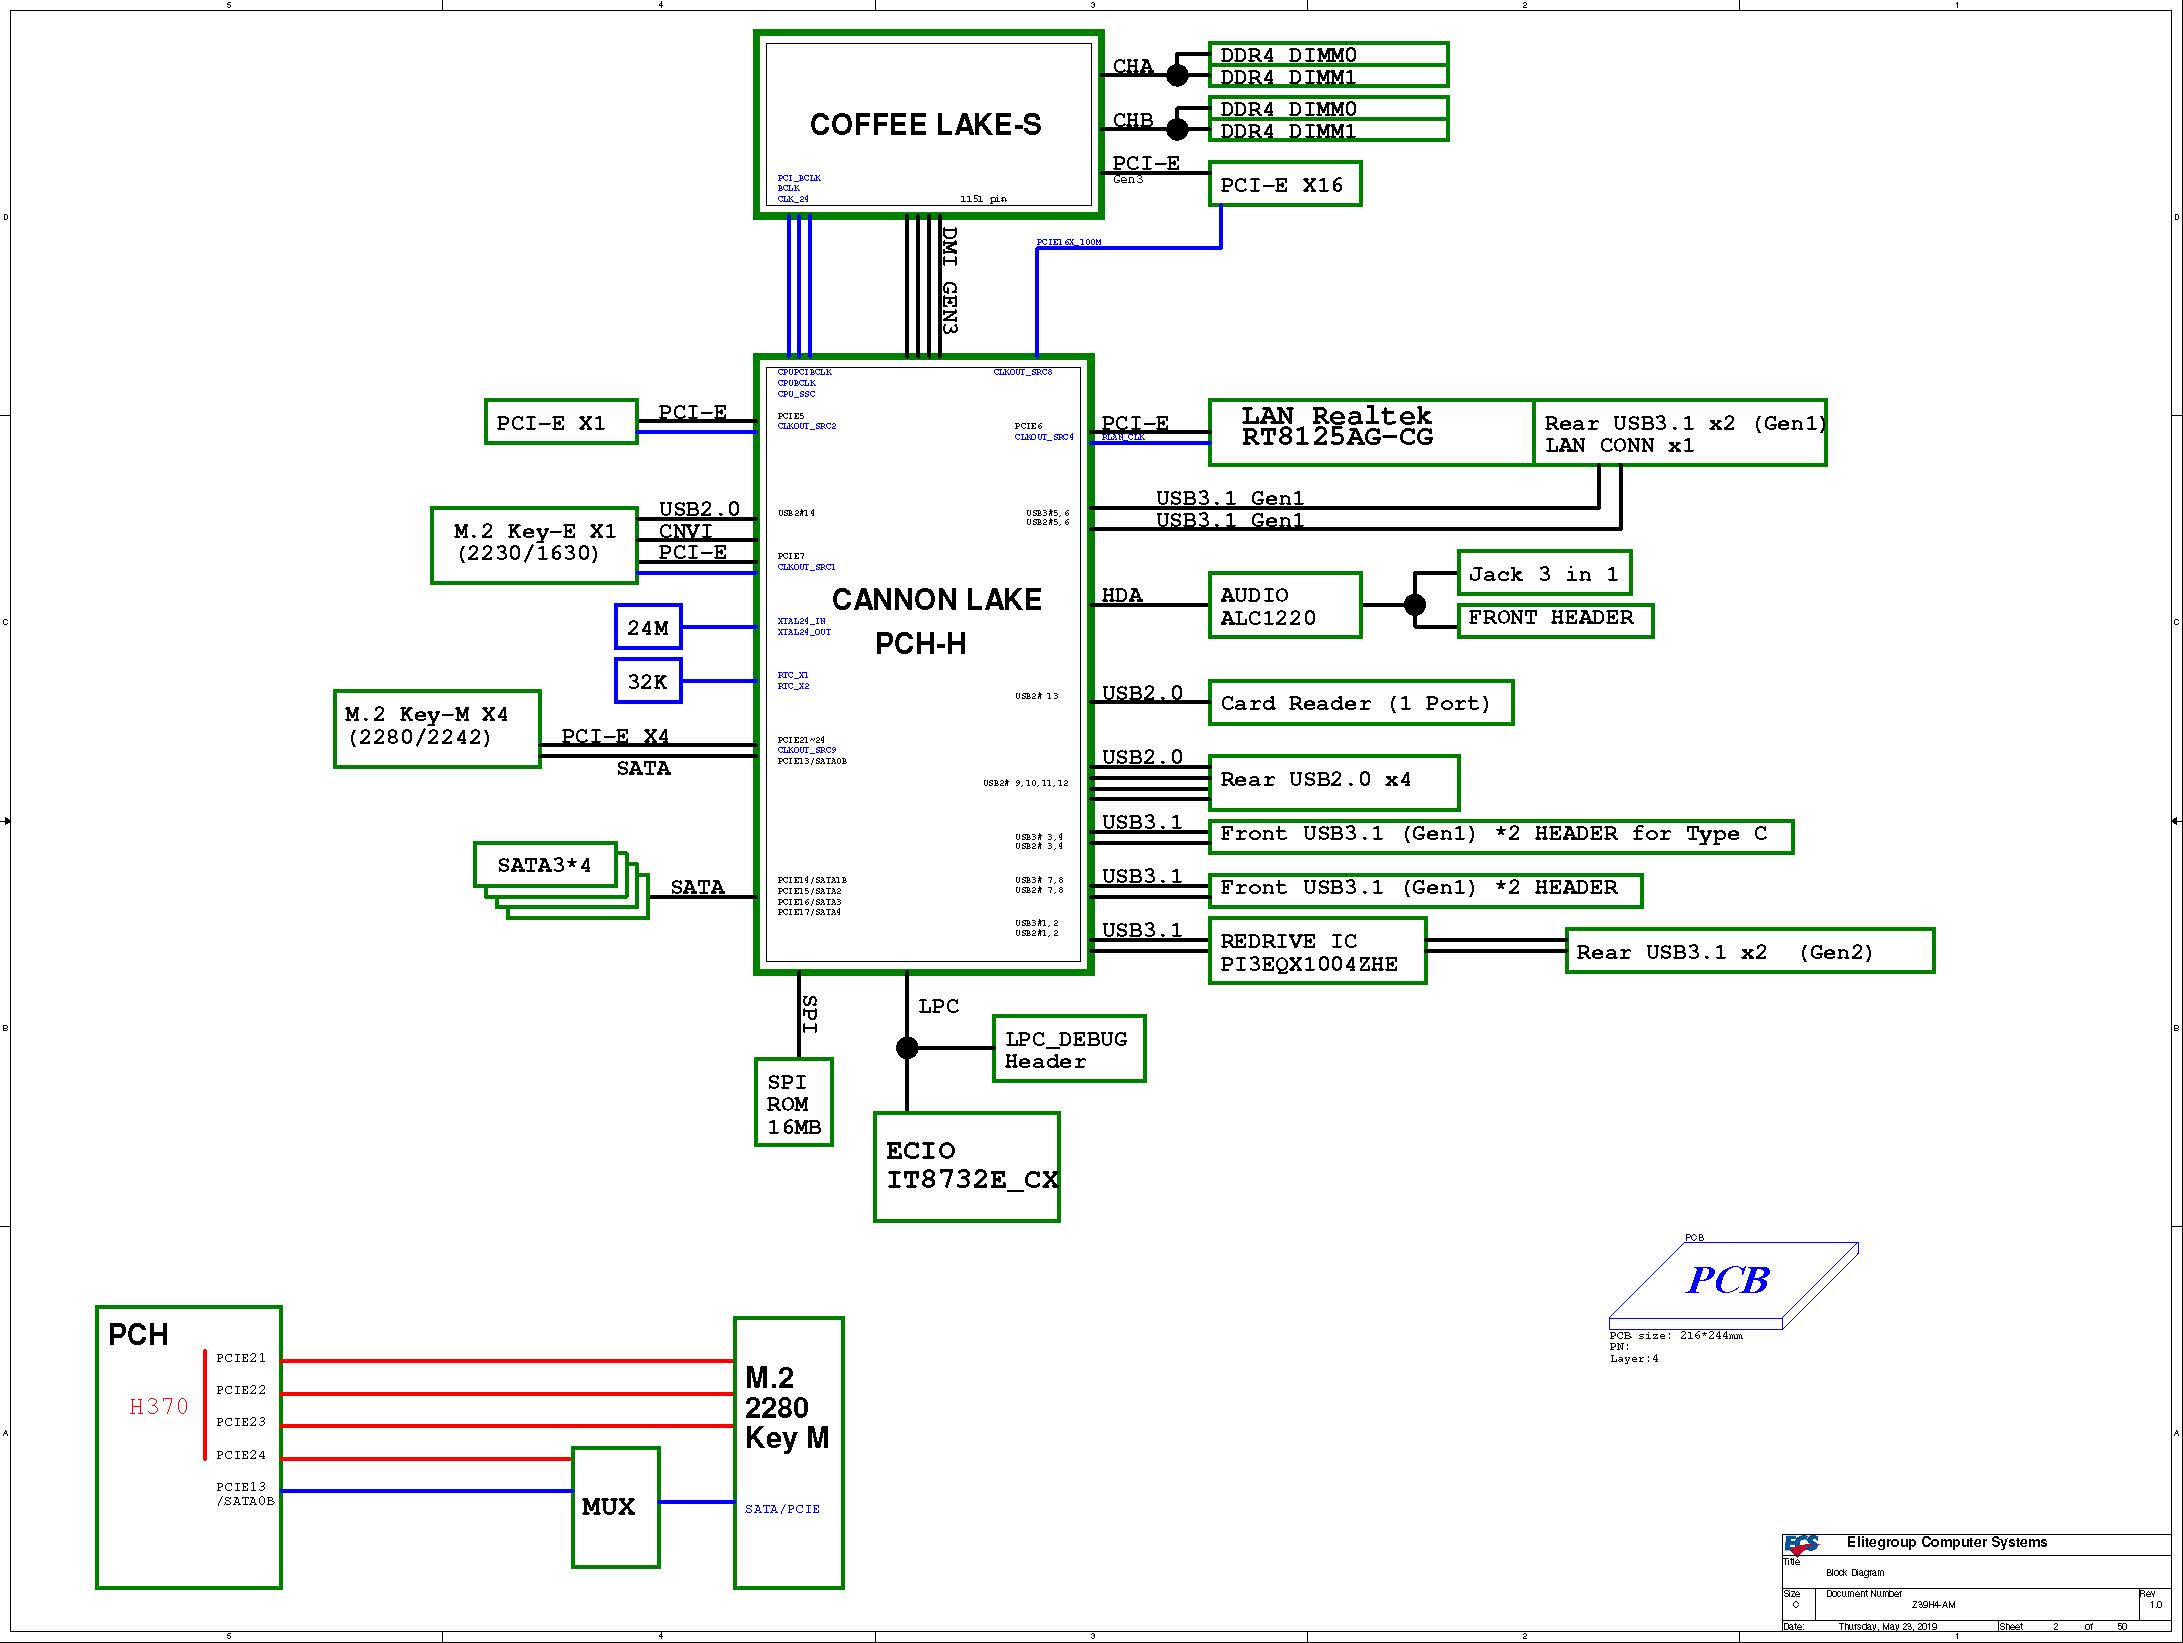Select the REDRIVE IC PI3EQX1004ZHE block

1316,951
